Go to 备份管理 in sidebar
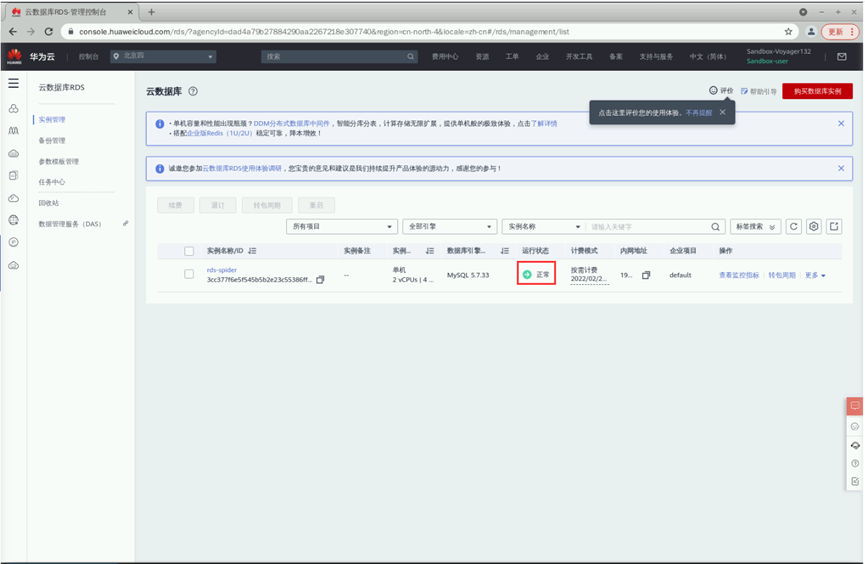Viewport: 865px width, 564px height. coord(52,141)
